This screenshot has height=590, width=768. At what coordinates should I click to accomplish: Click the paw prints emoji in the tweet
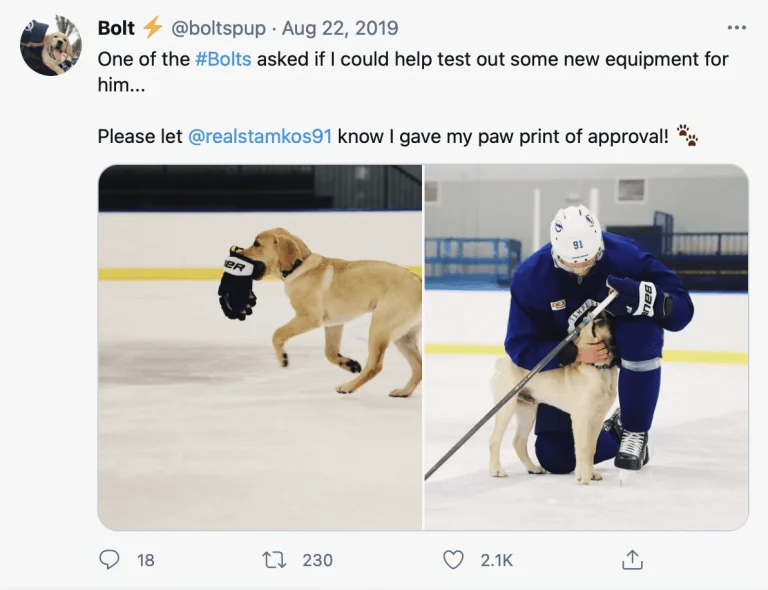pyautogui.click(x=687, y=135)
